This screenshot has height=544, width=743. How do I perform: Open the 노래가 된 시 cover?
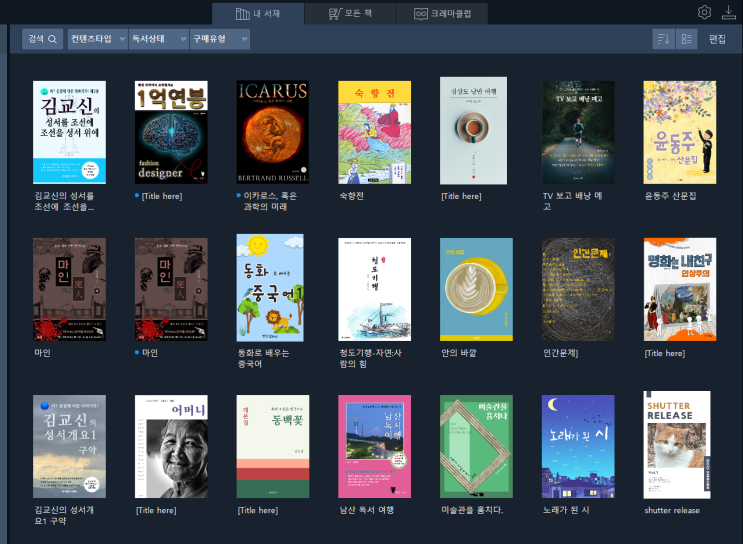tap(578, 446)
